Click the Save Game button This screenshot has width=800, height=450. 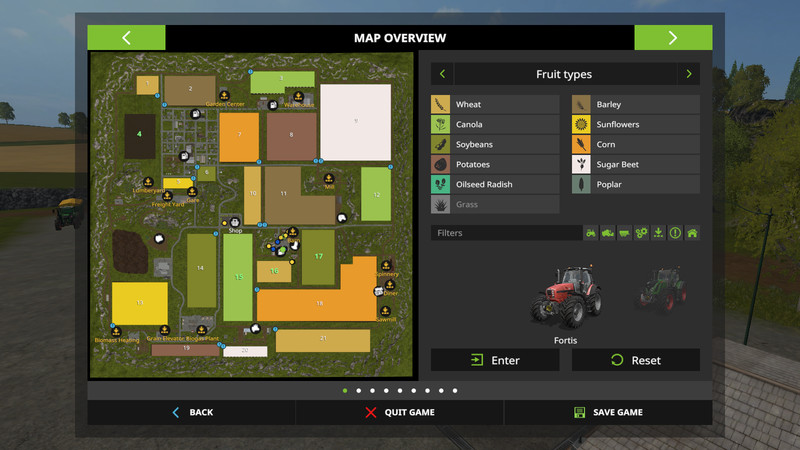click(608, 412)
